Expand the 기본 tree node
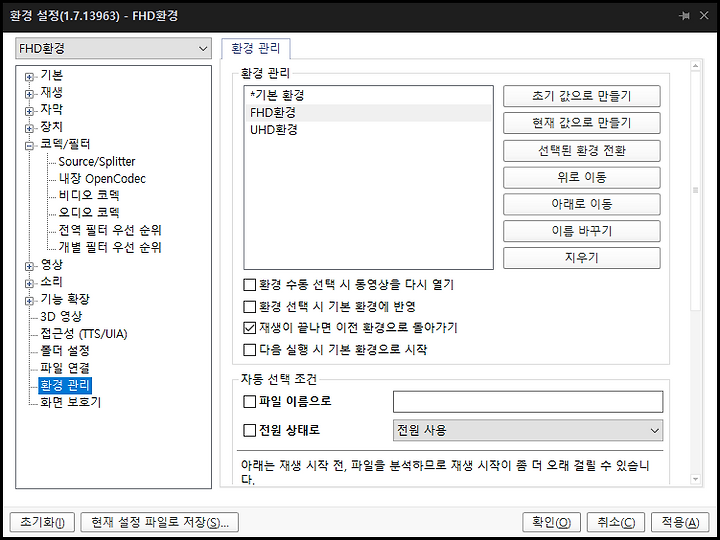The height and width of the screenshot is (540, 720). pos(29,77)
